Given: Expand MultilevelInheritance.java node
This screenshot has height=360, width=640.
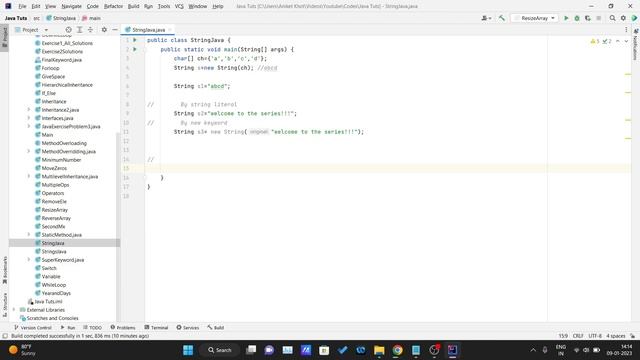Looking at the screenshot, I should coord(29,176).
